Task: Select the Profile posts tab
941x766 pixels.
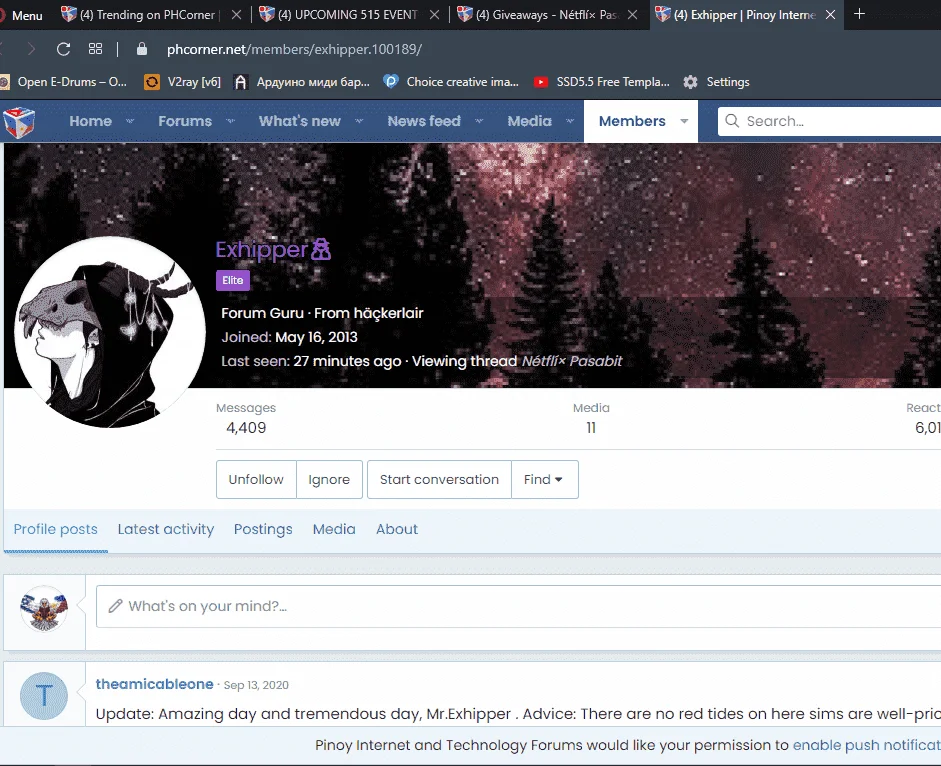Action: (x=55, y=529)
